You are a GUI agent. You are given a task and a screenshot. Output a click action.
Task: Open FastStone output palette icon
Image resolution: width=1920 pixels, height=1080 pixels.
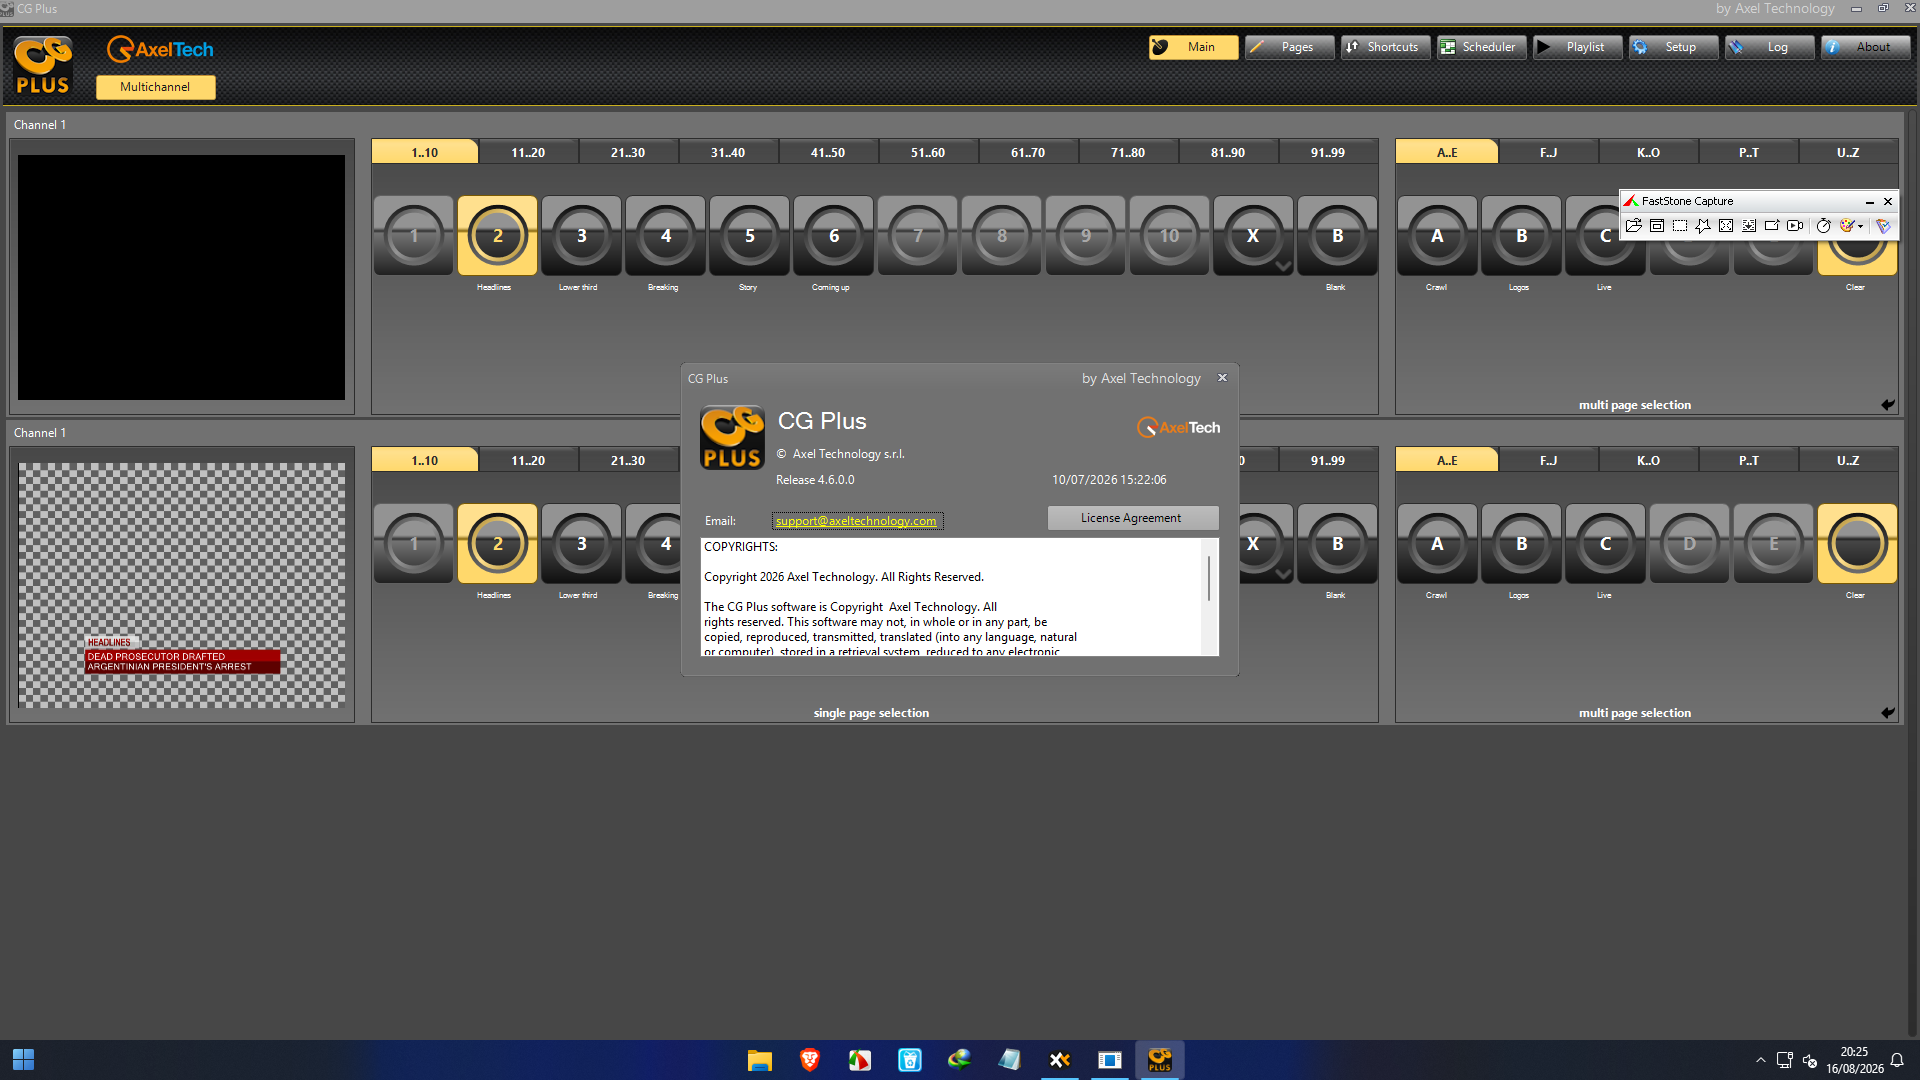coord(1847,226)
